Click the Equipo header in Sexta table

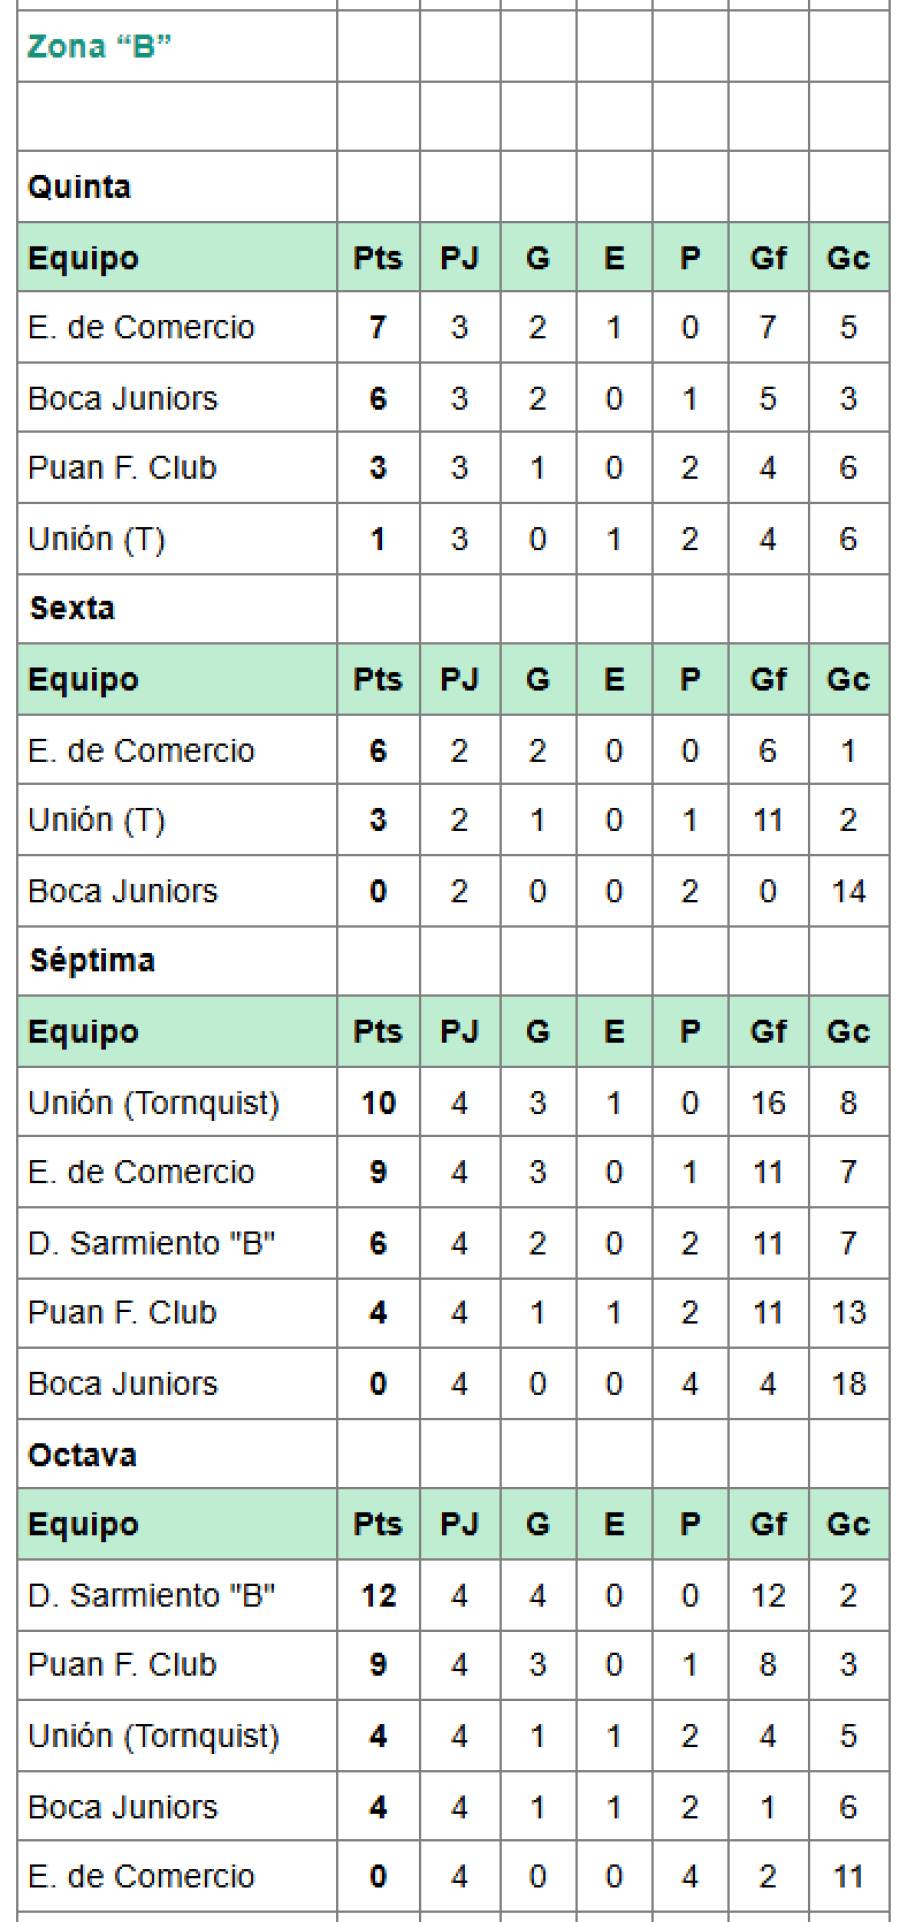coord(83,680)
